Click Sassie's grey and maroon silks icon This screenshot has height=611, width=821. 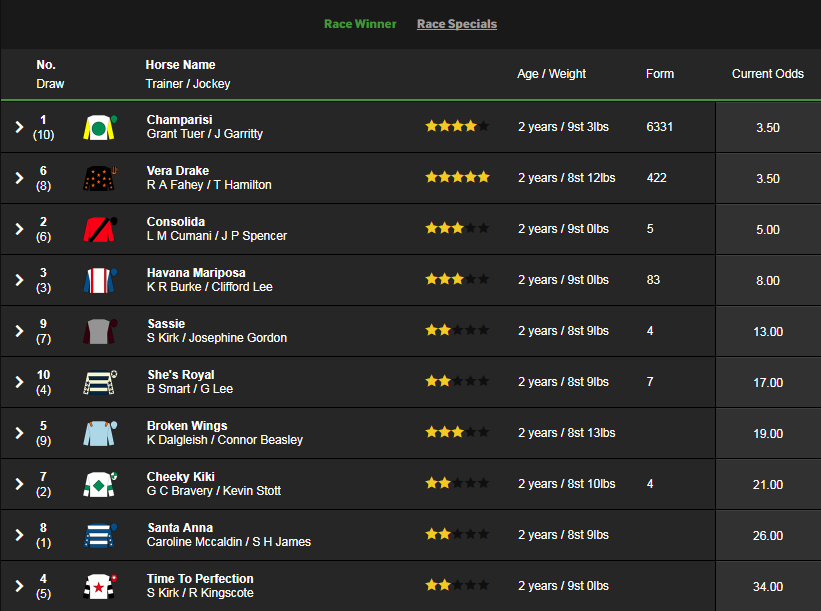coord(99,331)
